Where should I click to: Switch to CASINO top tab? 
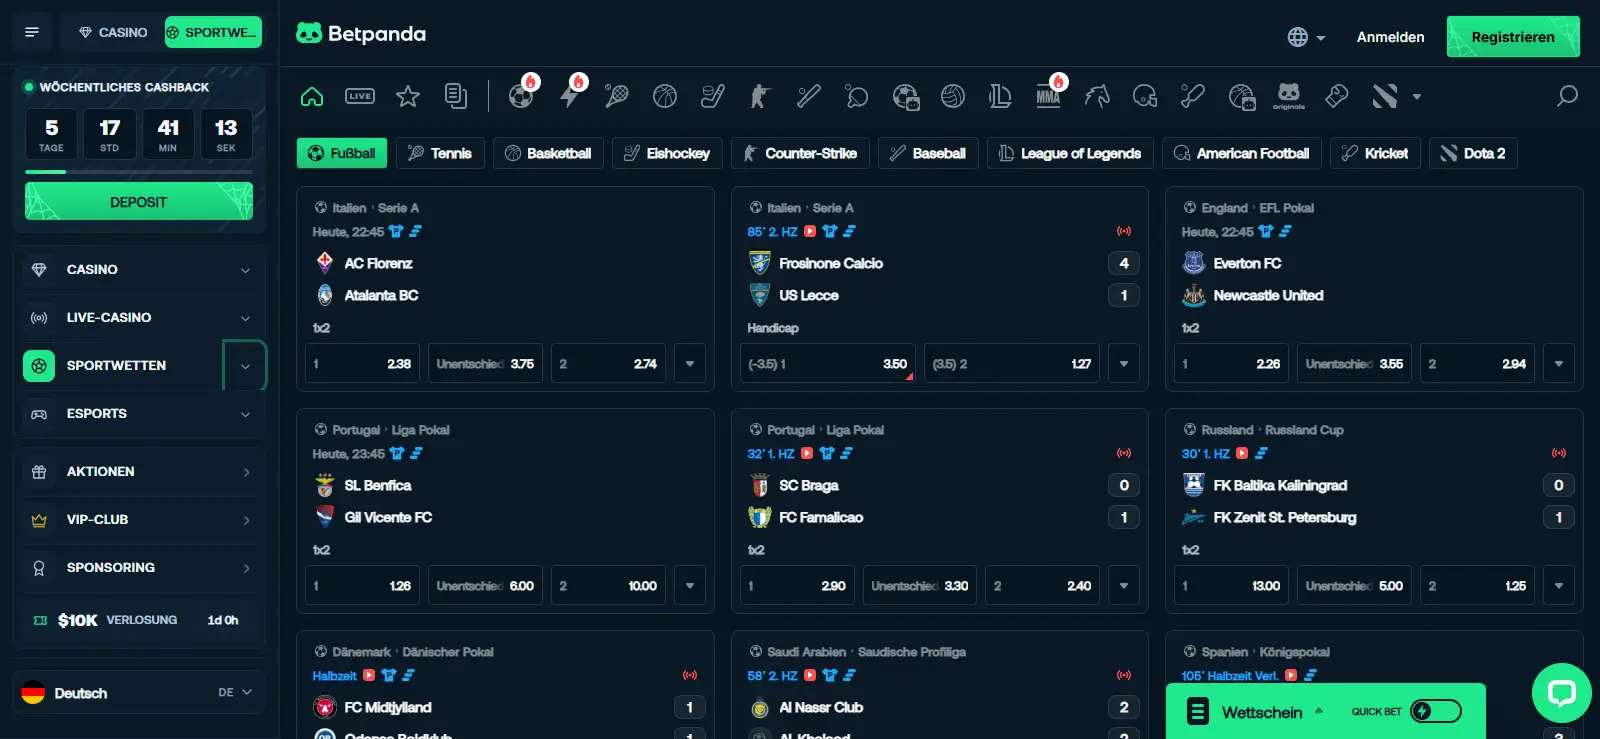click(x=112, y=32)
